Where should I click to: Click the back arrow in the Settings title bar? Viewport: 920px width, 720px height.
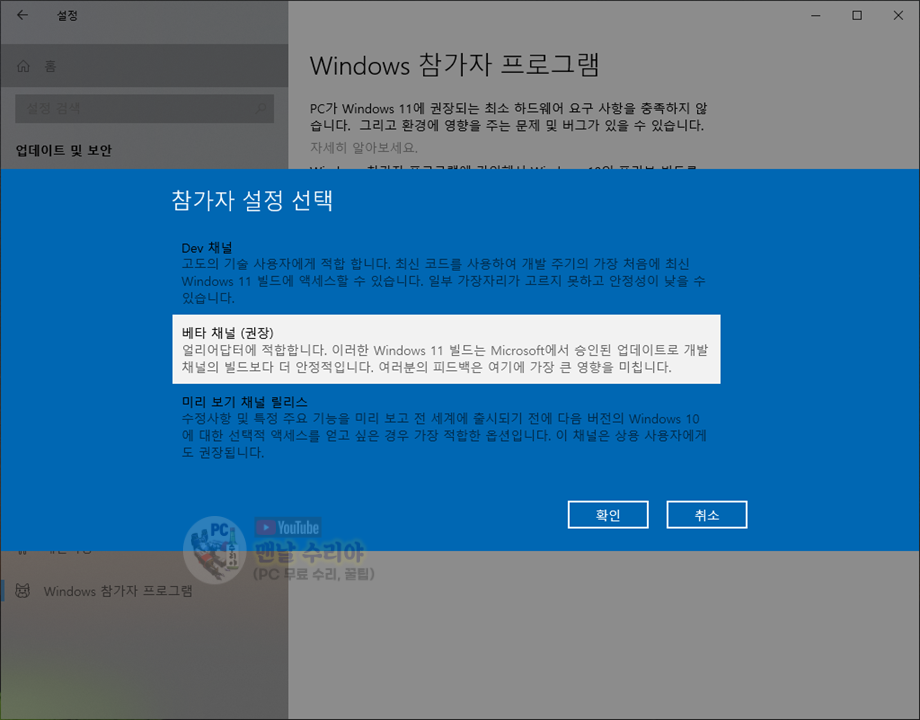[x=22, y=15]
